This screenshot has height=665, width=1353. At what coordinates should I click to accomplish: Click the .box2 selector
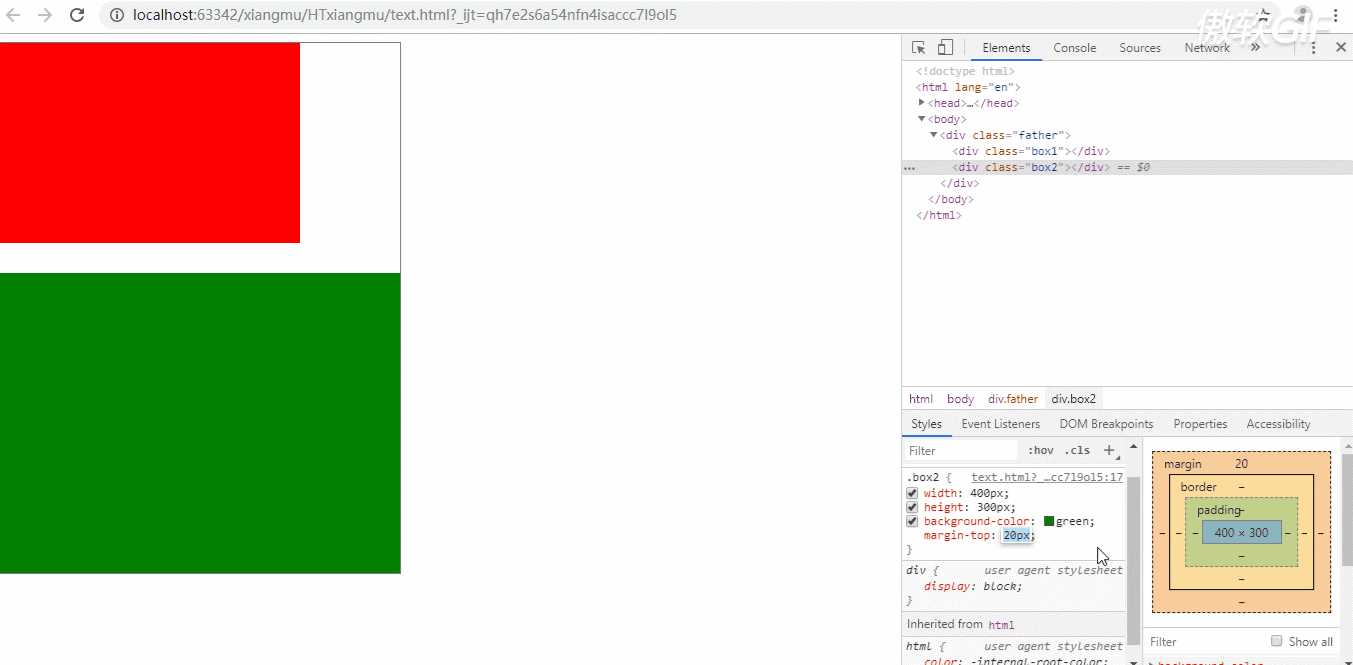click(923, 478)
